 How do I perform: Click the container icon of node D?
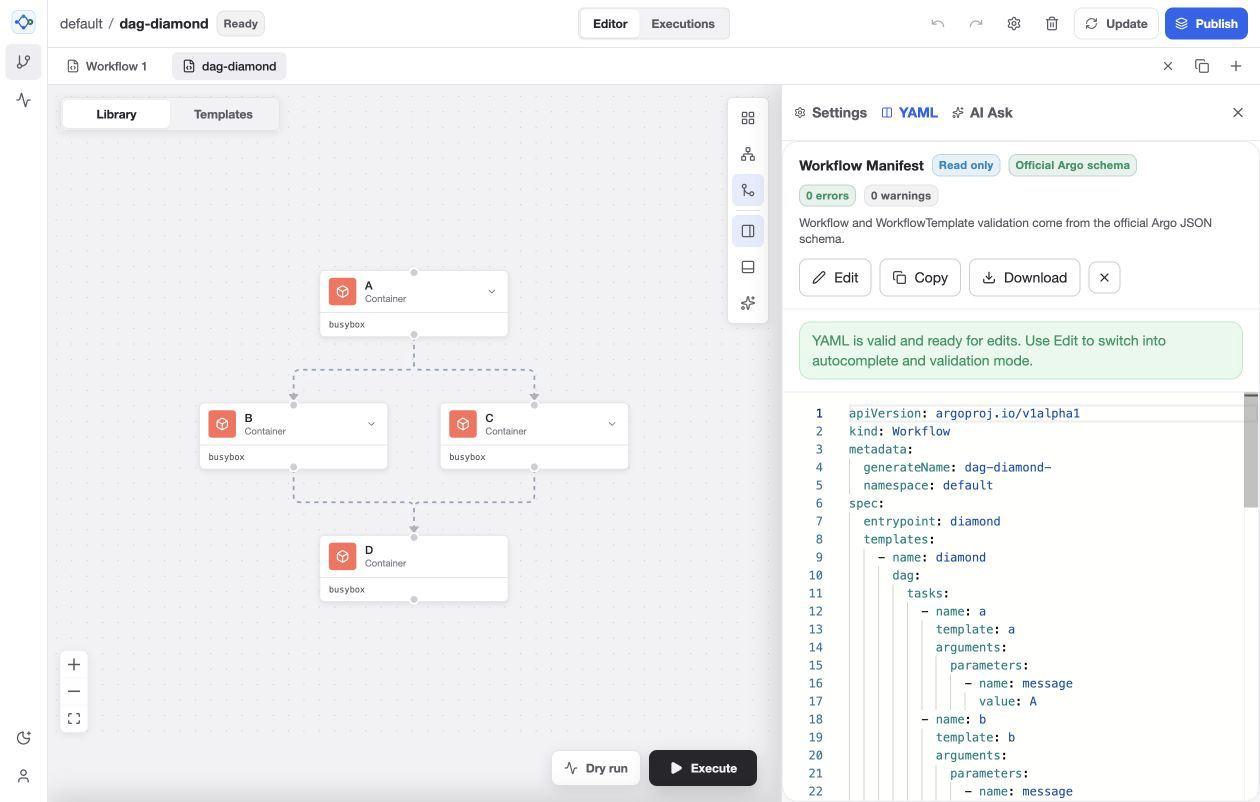click(342, 556)
